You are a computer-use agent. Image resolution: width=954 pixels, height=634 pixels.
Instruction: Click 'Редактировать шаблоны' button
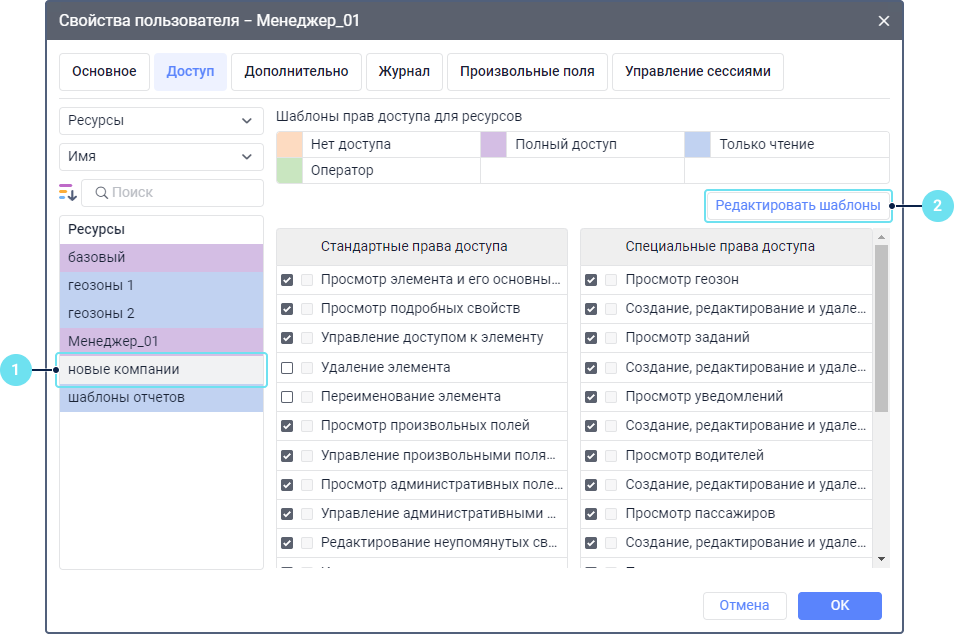pyautogui.click(x=797, y=206)
